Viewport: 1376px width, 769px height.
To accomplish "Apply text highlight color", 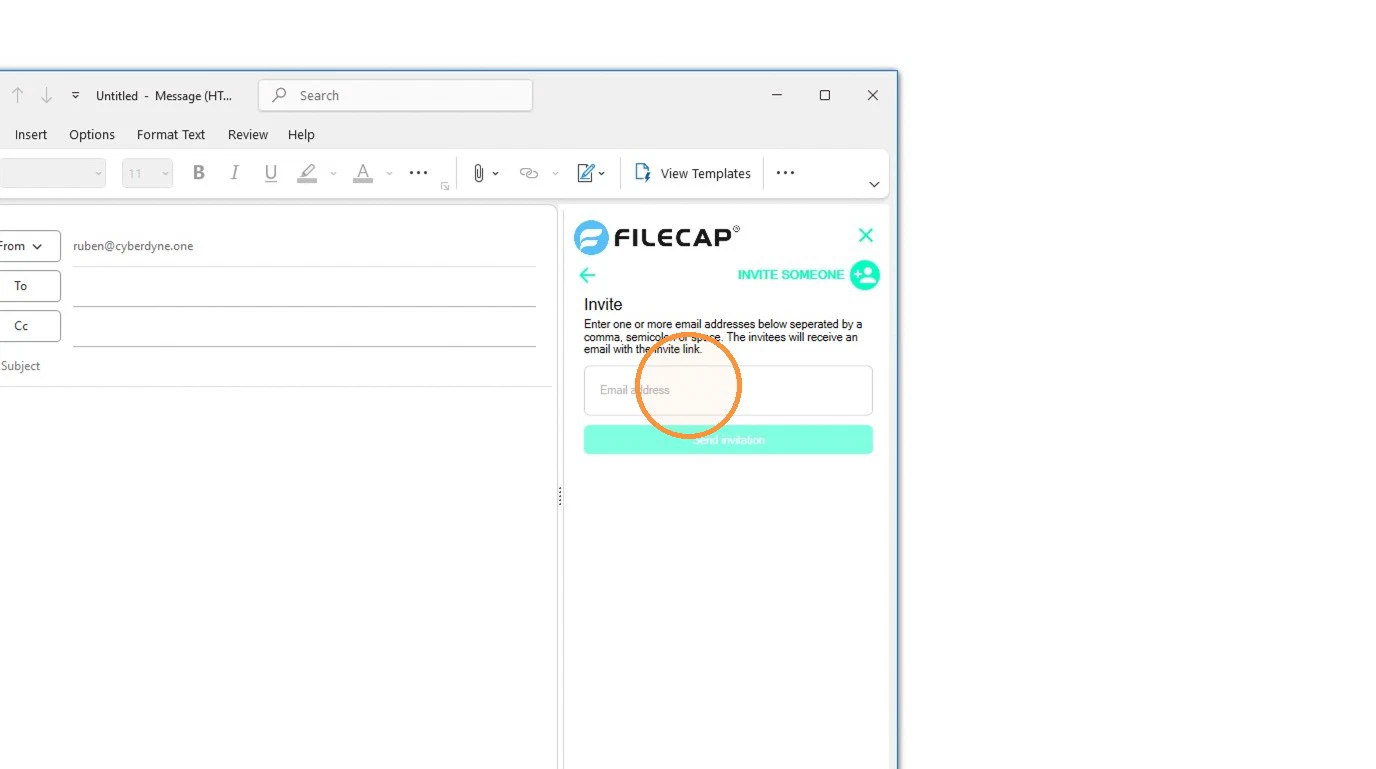I will pos(308,173).
